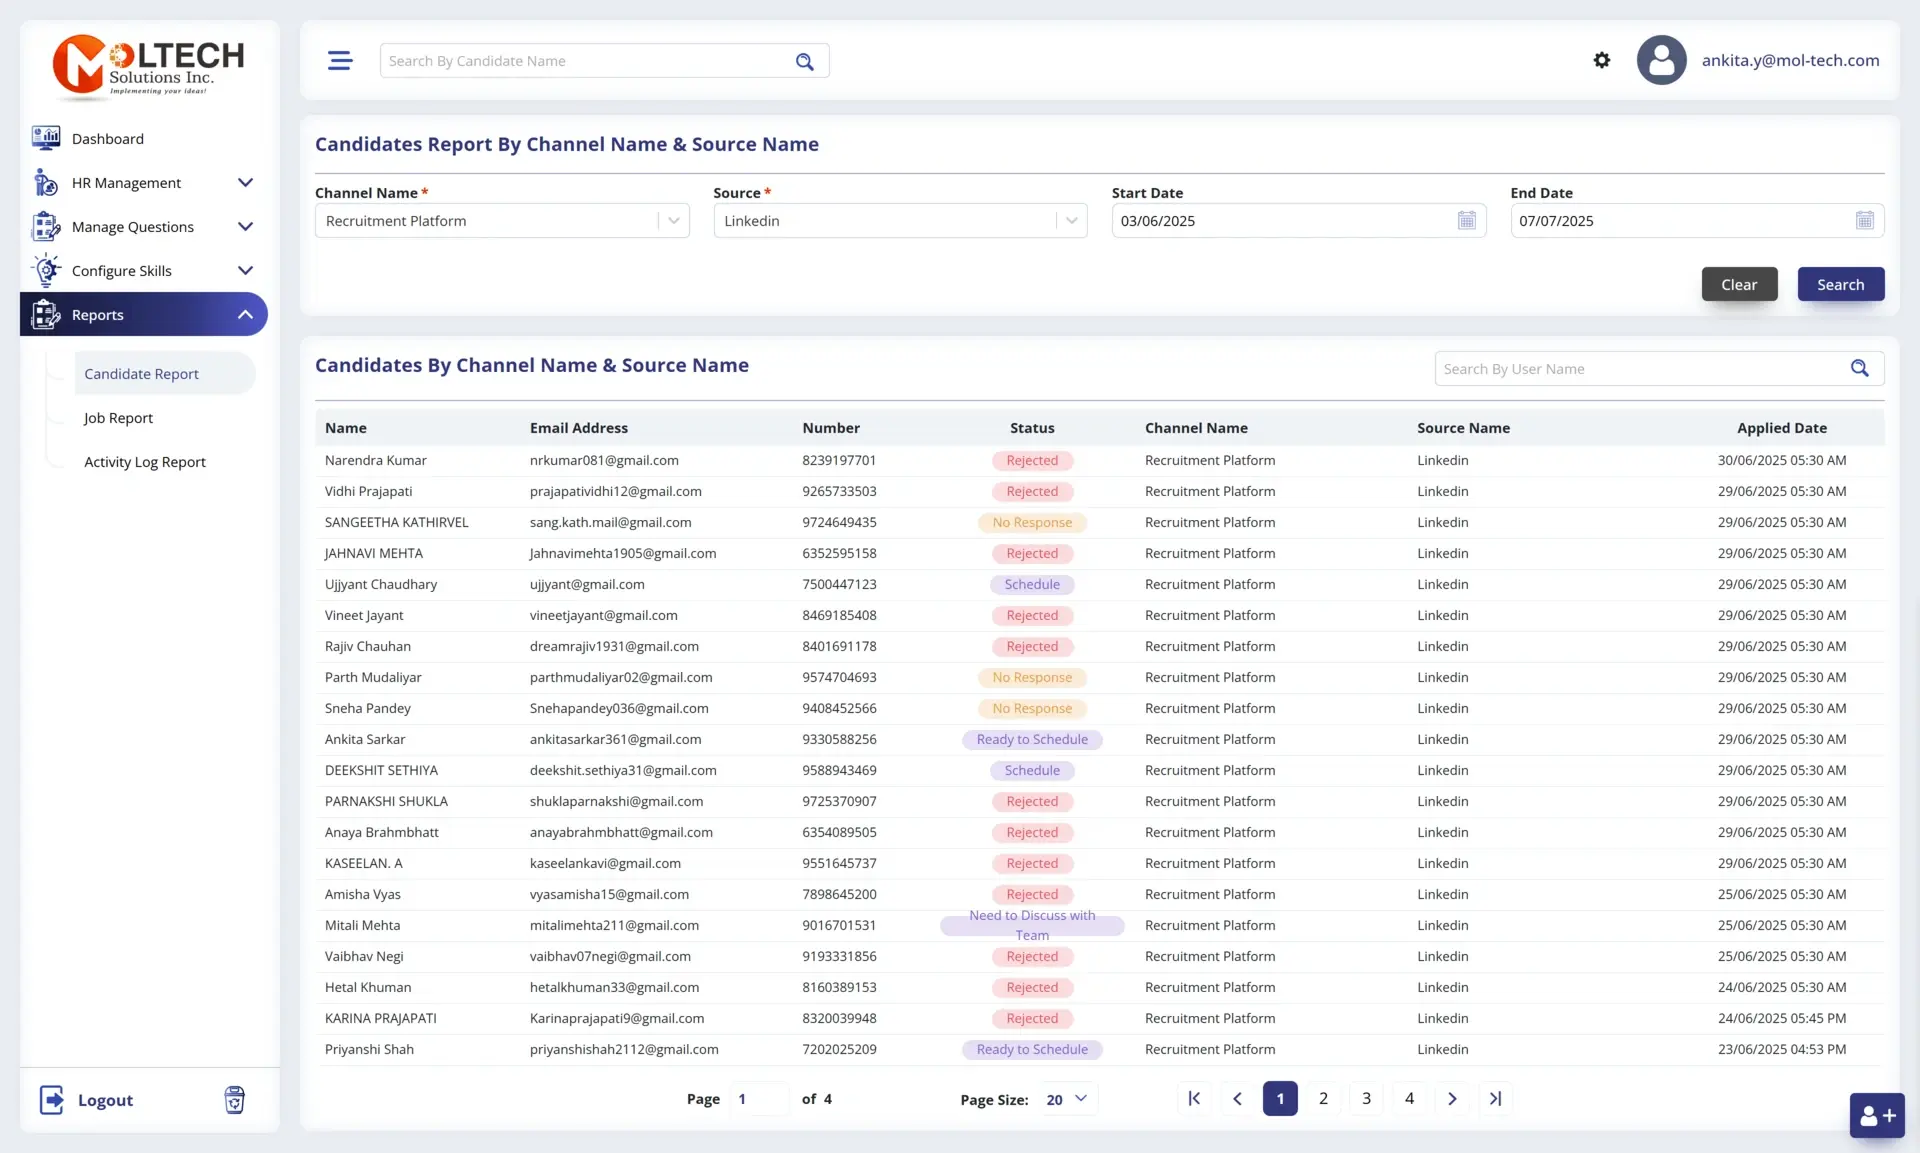The width and height of the screenshot is (1920, 1153).
Task: Open the End Date calendar picker icon
Action: (x=1864, y=221)
